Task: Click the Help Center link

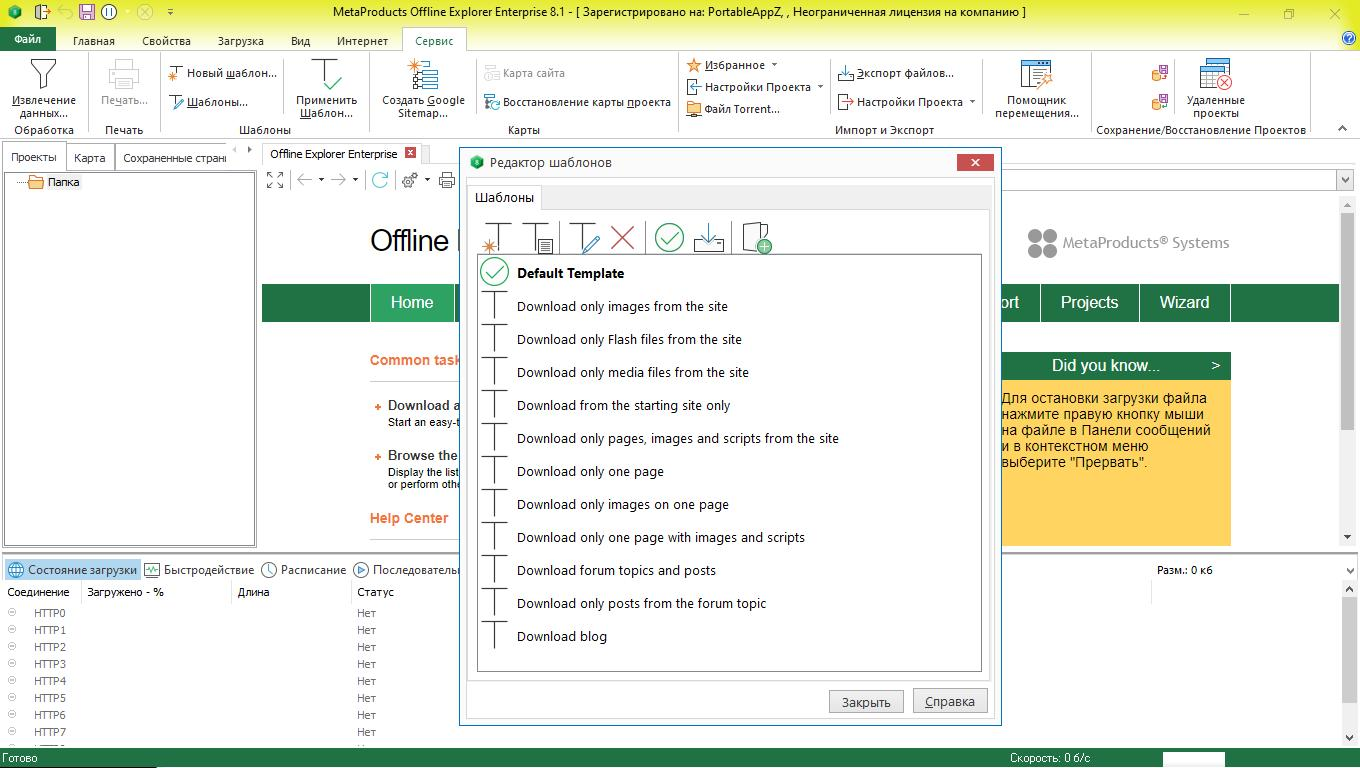Action: pyautogui.click(x=409, y=518)
